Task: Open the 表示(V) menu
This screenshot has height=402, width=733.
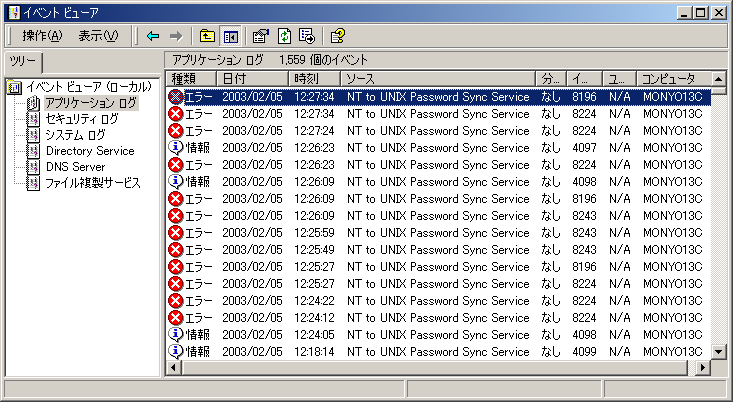Action: click(98, 36)
